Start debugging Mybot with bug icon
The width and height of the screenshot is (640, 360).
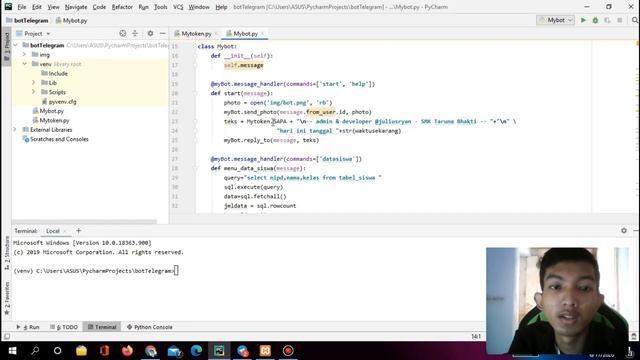coord(596,20)
